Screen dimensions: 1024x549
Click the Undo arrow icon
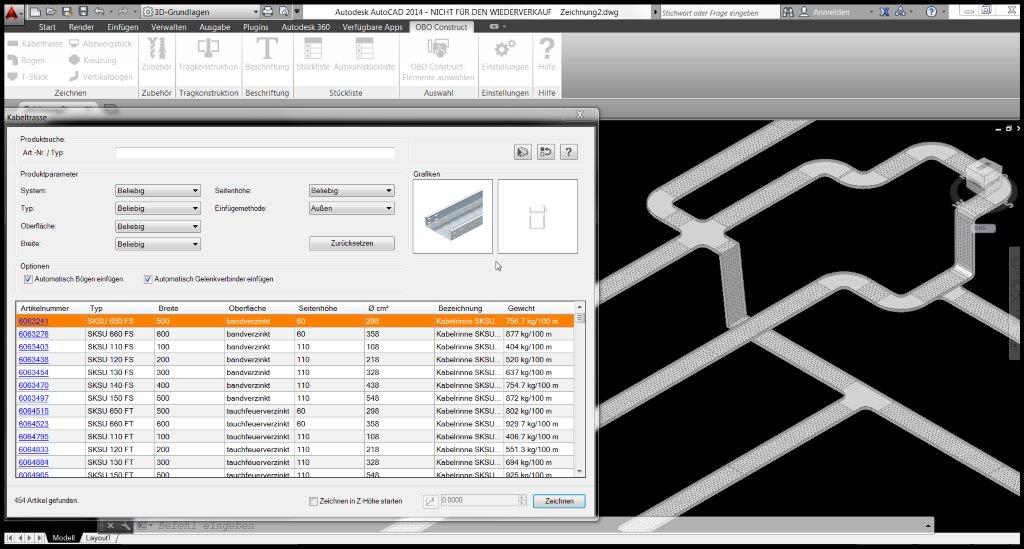click(x=99, y=12)
